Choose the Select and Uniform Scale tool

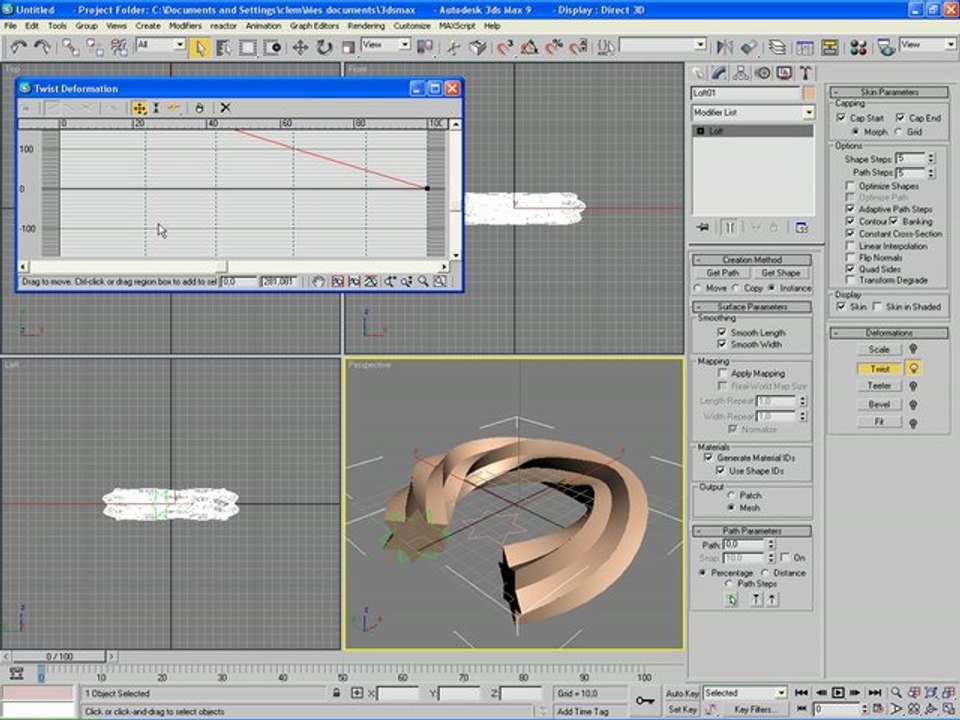[348, 47]
